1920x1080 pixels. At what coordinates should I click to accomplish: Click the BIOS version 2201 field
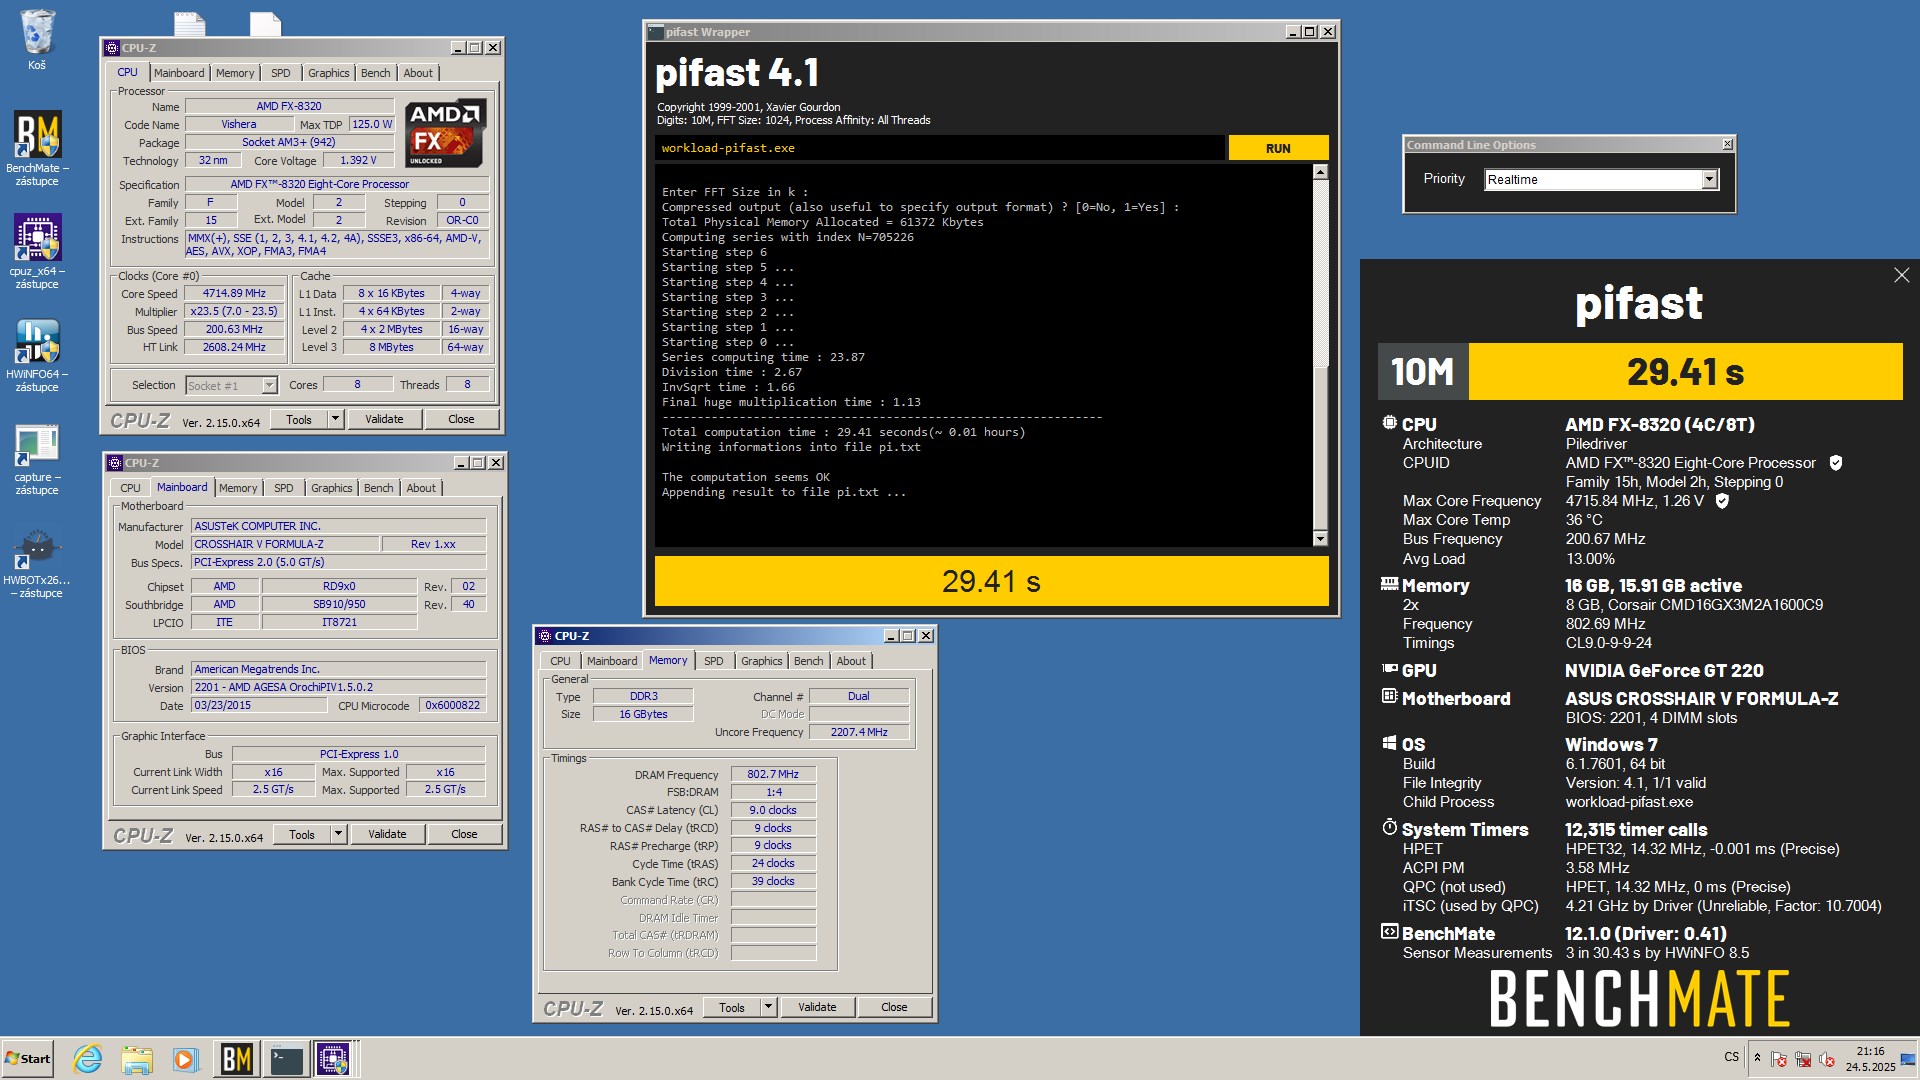(338, 687)
